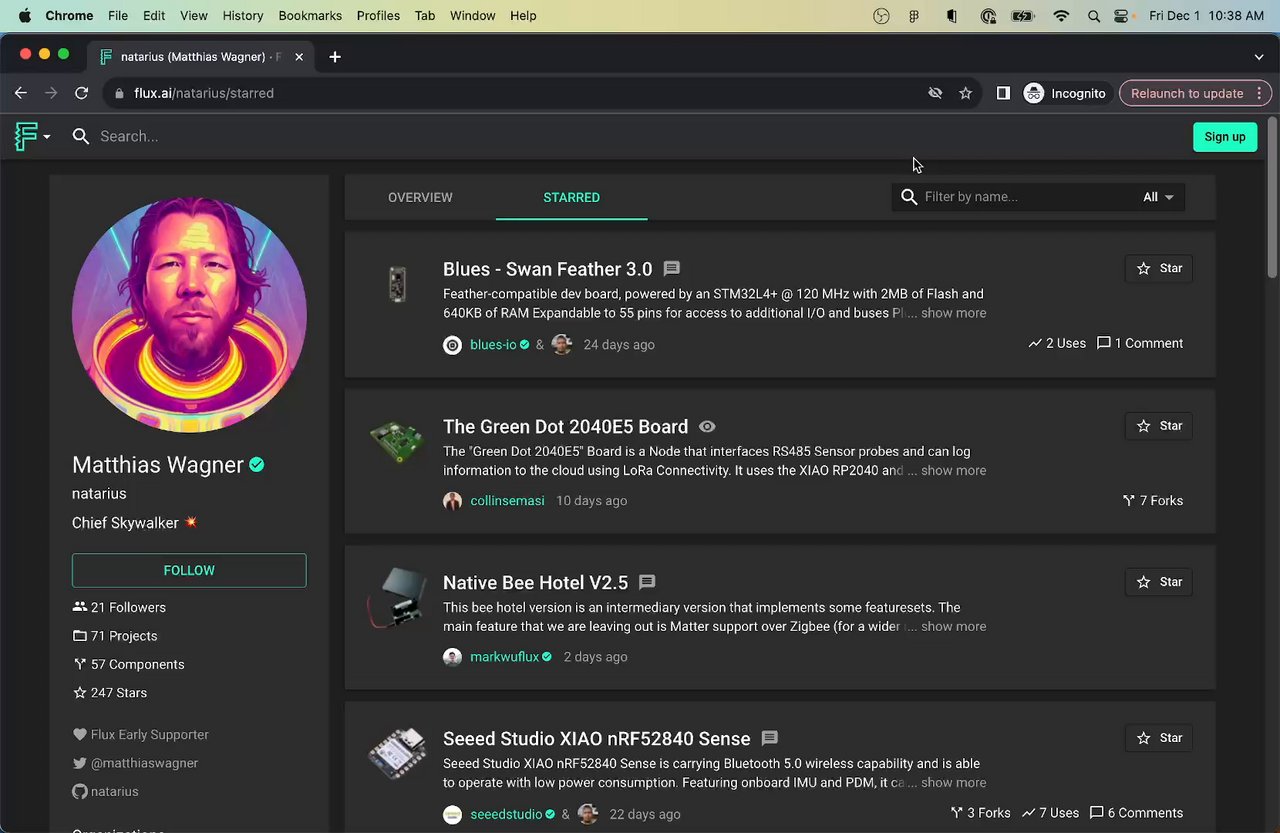This screenshot has width=1280, height=833.
Task: Go back with browser back arrow
Action: [20, 93]
